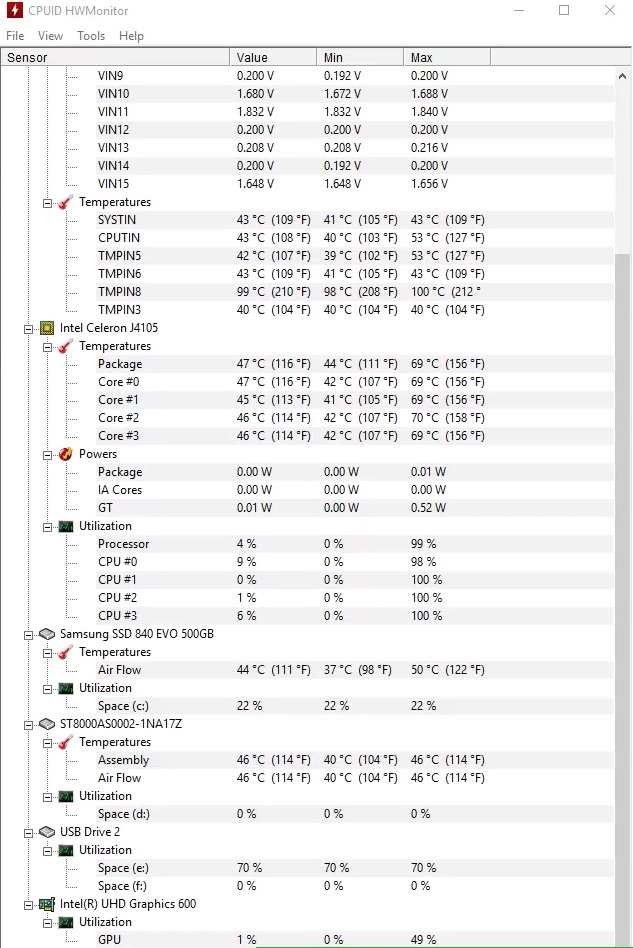The width and height of the screenshot is (633, 948).
Task: Click the thermometer icon under Intel Celeron J4105
Action: (x=65, y=346)
